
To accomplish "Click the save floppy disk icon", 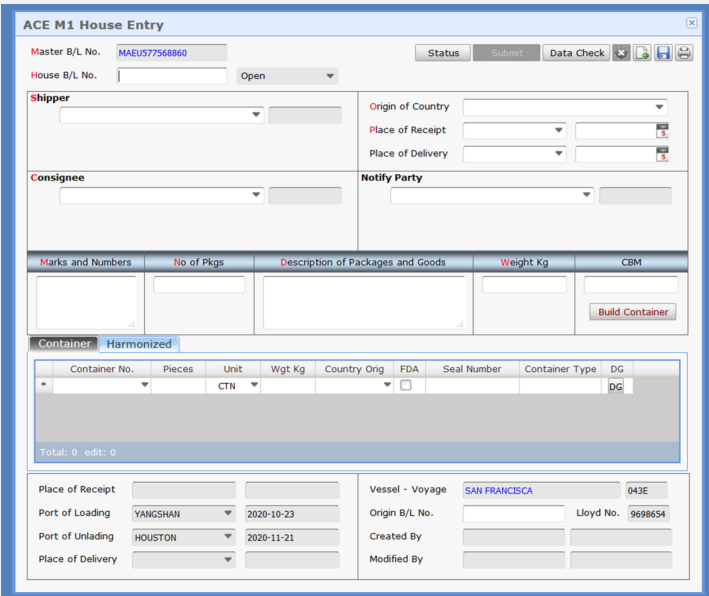I will pos(663,53).
